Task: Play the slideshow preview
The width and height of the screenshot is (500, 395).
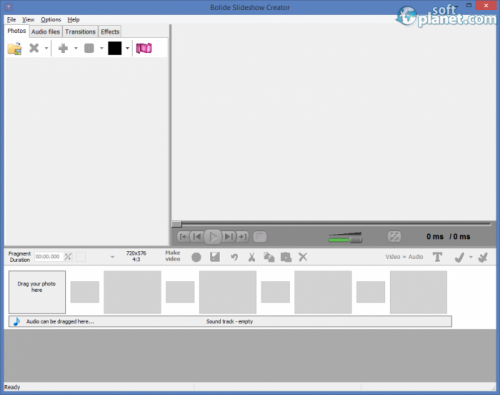Action: coord(213,237)
